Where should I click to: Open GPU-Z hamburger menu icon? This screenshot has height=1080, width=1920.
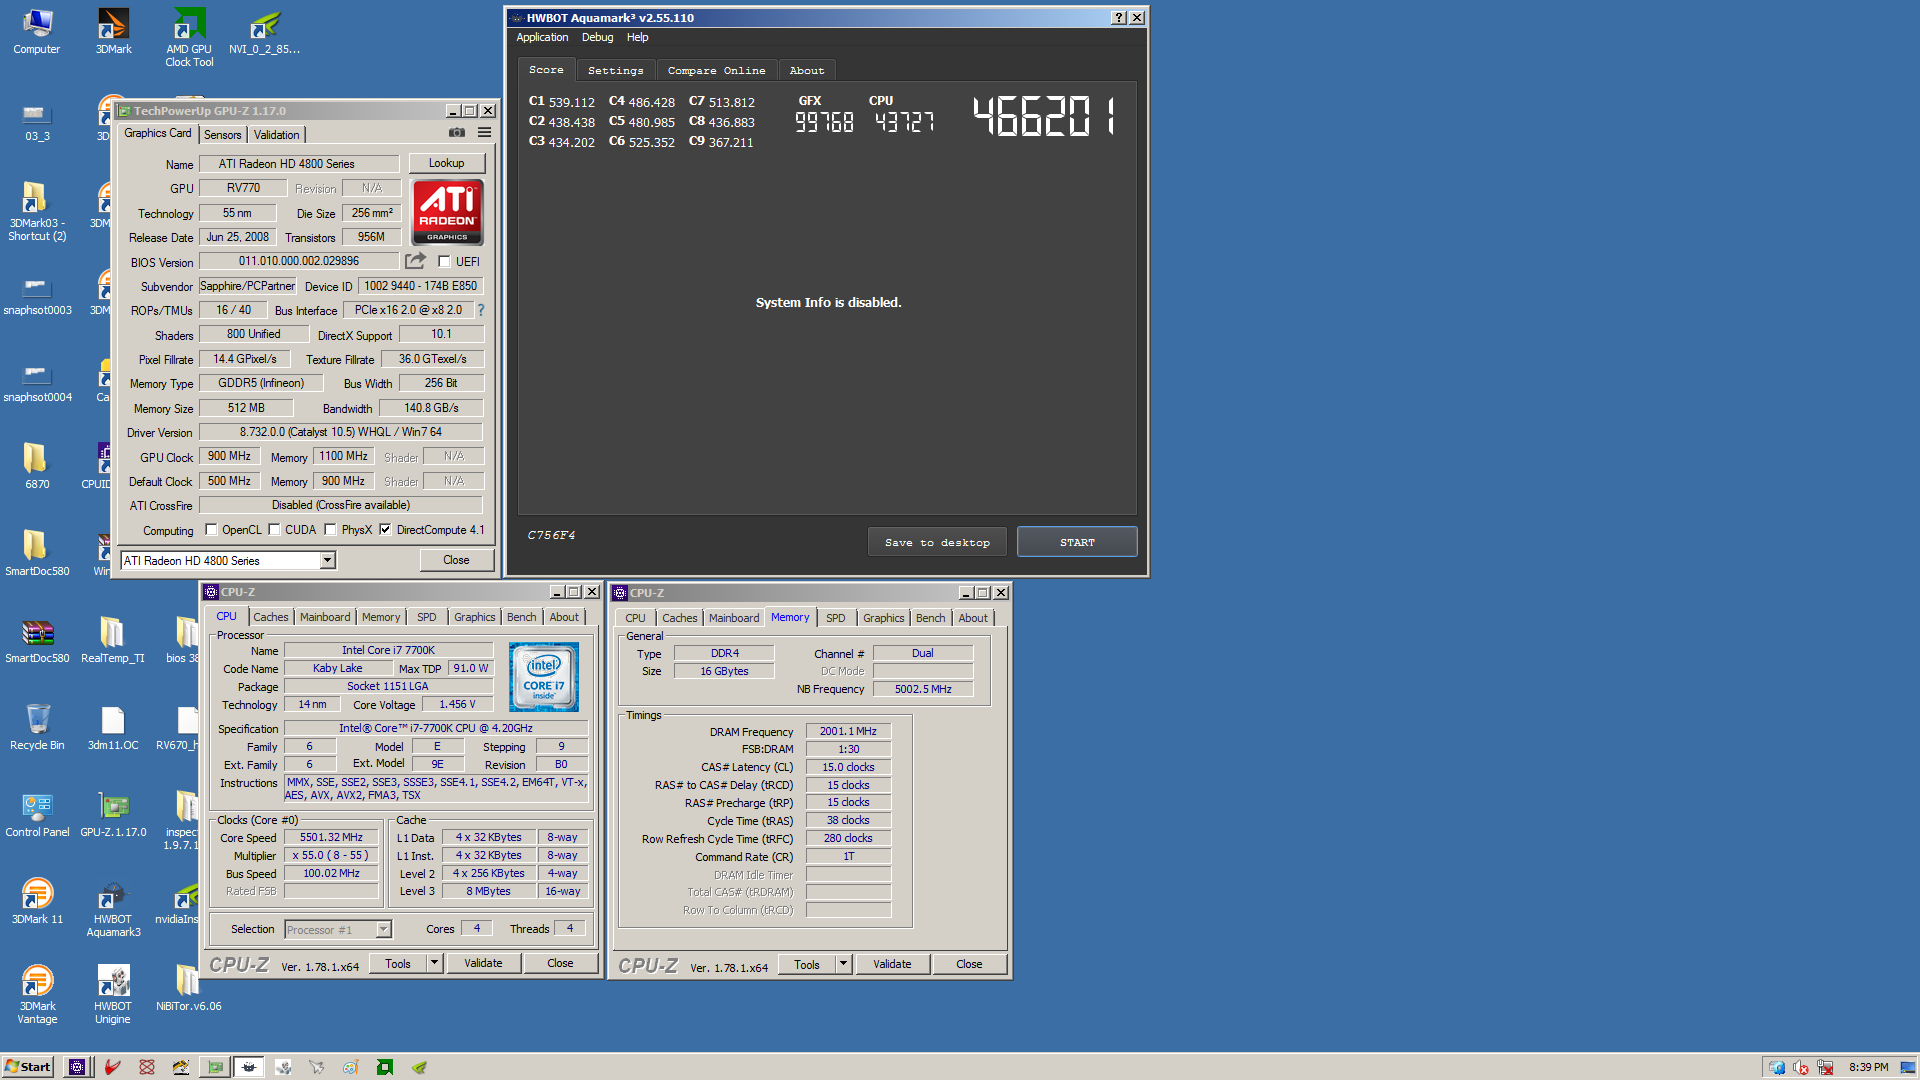[x=484, y=133]
